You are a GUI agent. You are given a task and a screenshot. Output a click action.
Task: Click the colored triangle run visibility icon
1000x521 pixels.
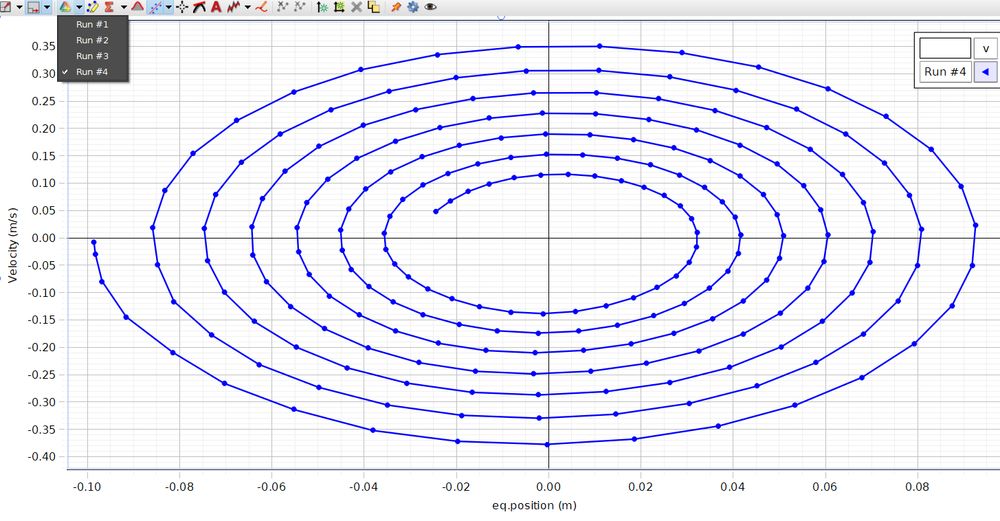pyautogui.click(x=65, y=7)
